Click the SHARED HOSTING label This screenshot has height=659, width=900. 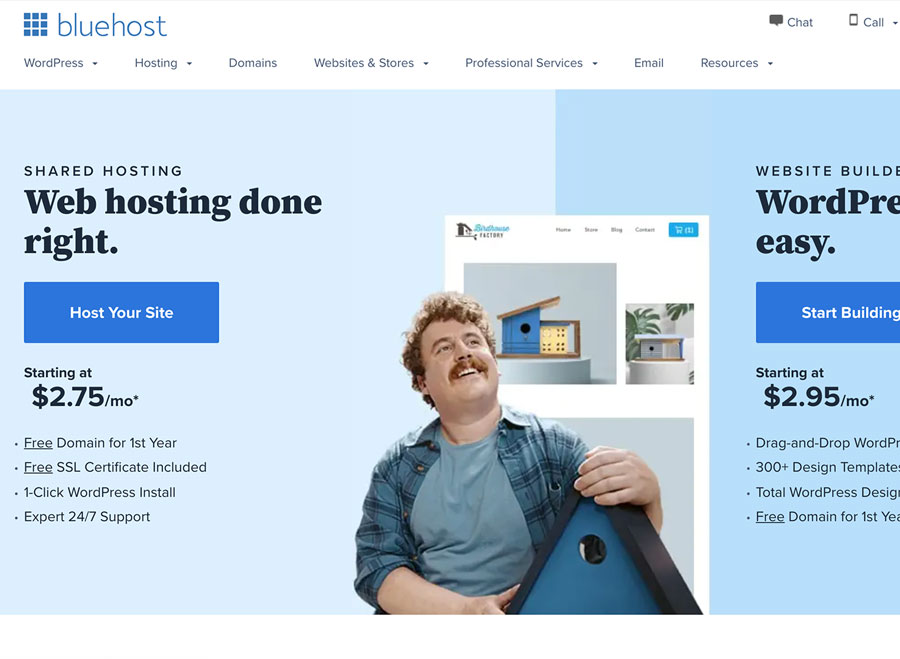click(103, 171)
